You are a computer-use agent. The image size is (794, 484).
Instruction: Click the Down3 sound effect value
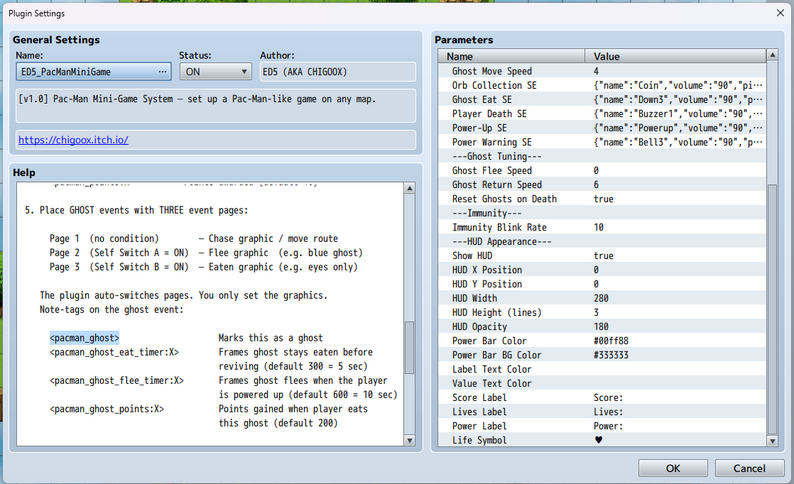678,100
